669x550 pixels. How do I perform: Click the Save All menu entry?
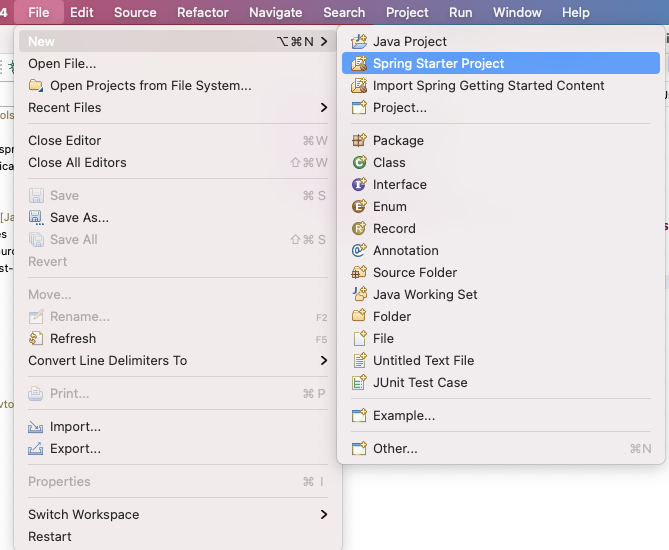177,239
